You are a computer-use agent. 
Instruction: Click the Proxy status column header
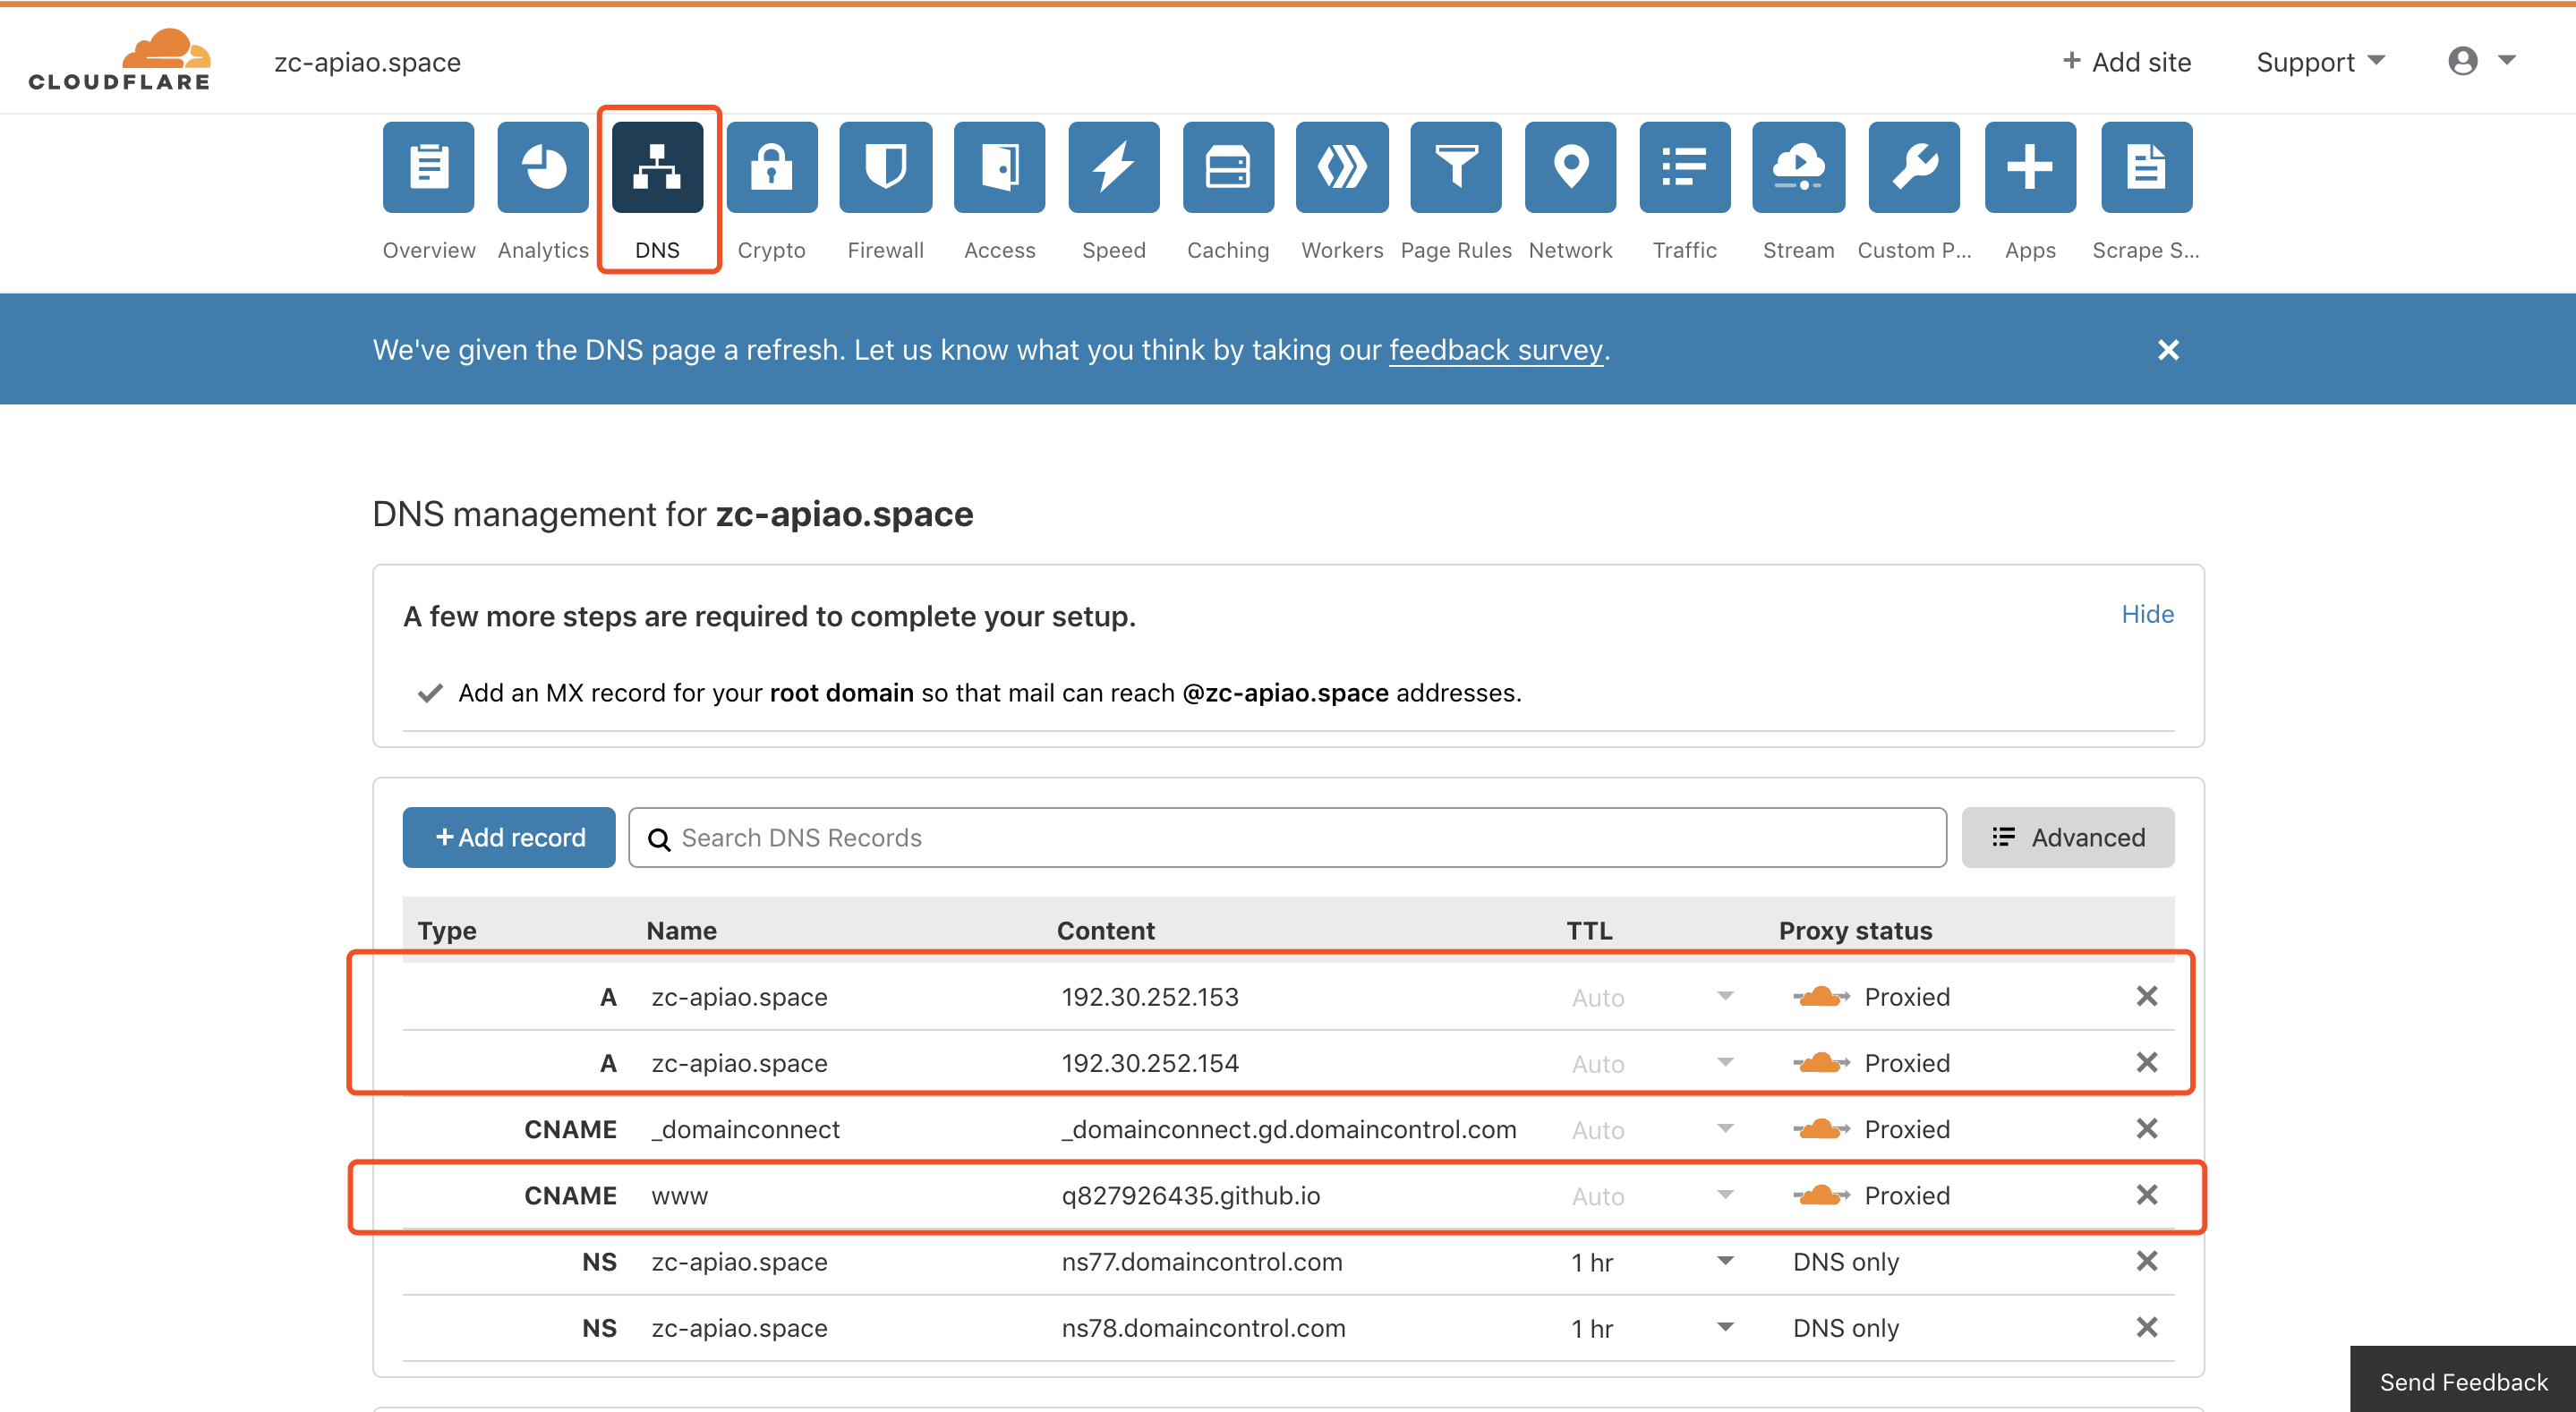[1855, 930]
